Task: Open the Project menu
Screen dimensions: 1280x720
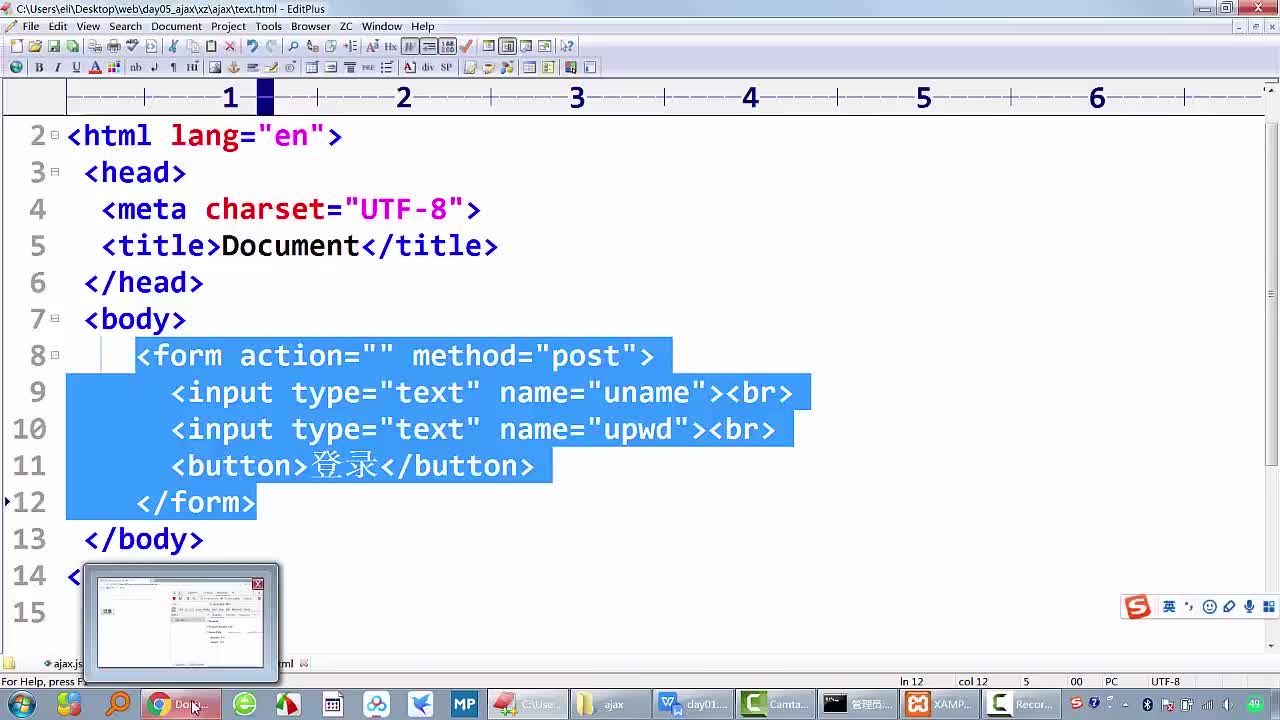Action: point(228,26)
